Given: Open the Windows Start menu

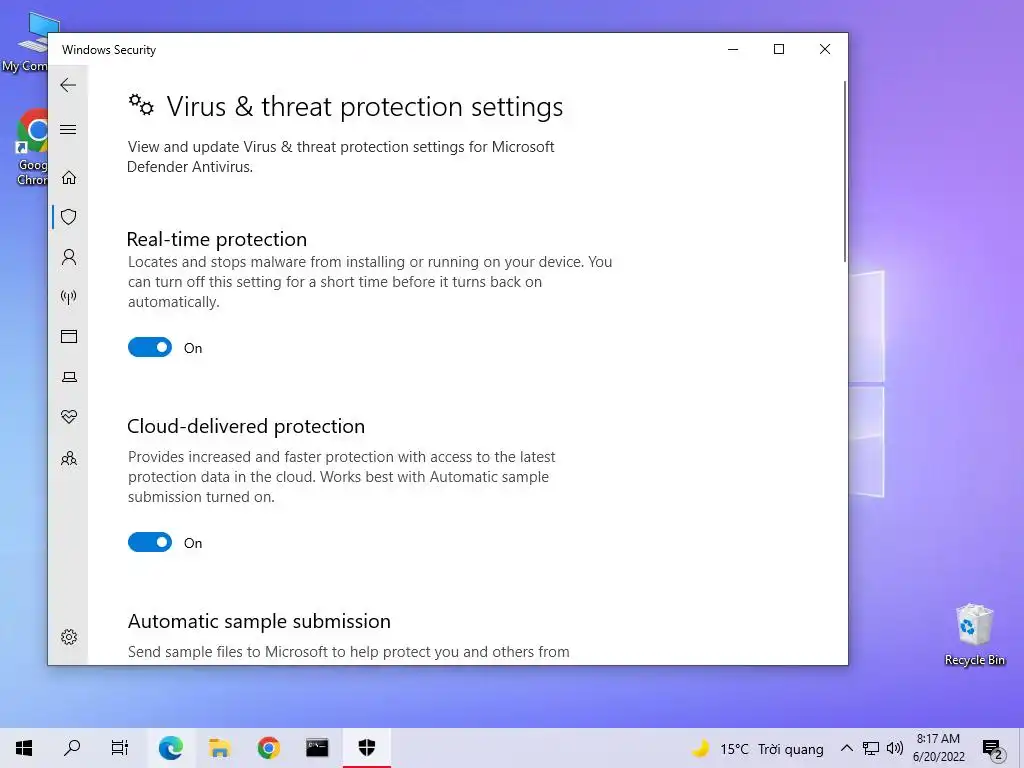Looking at the screenshot, I should tap(24, 748).
